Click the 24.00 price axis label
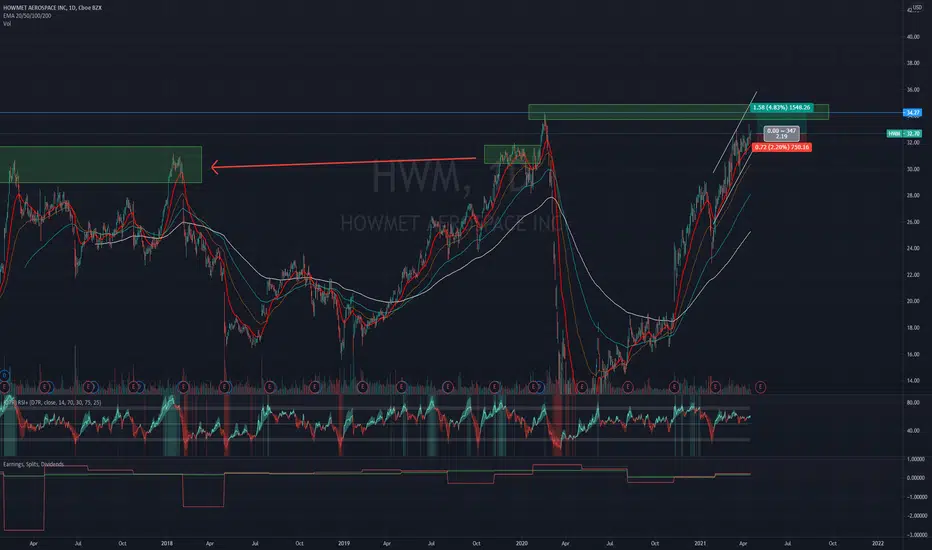The image size is (932, 550). tap(912, 249)
